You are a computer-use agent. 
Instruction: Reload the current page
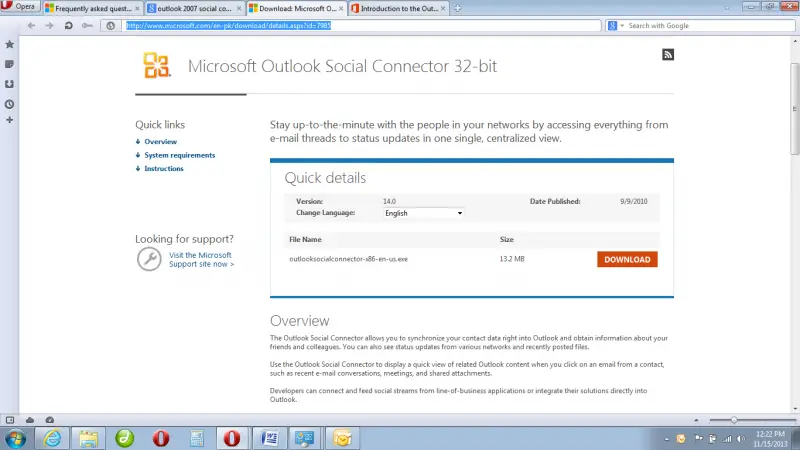pyautogui.click(x=68, y=26)
